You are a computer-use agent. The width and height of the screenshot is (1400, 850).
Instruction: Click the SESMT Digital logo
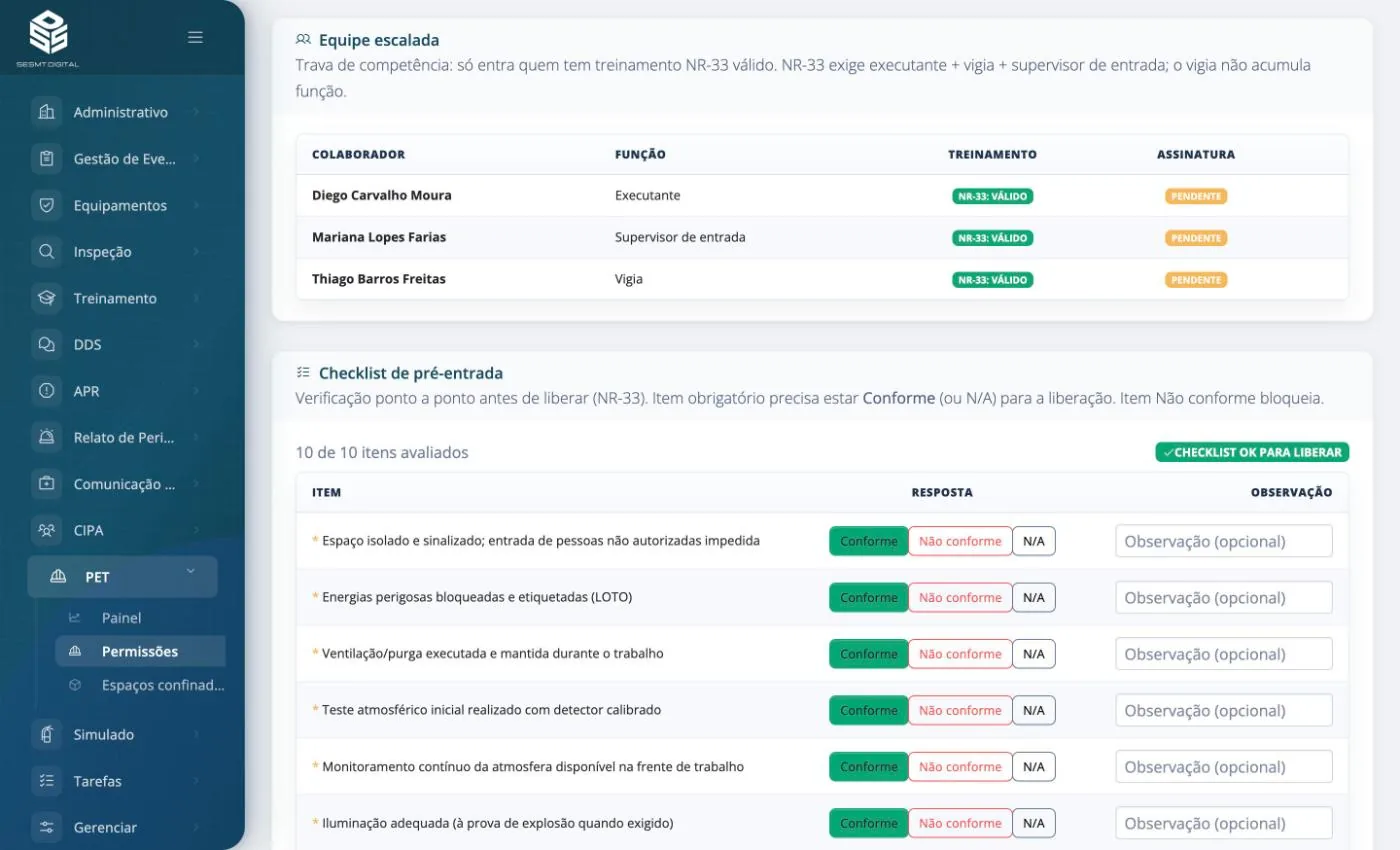(48, 38)
